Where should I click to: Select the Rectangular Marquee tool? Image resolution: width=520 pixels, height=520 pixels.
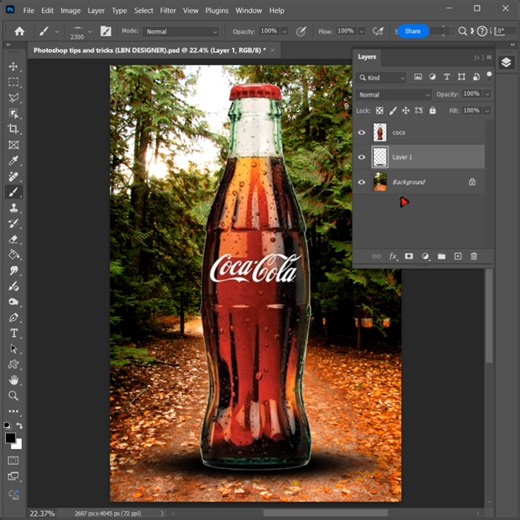click(x=13, y=82)
